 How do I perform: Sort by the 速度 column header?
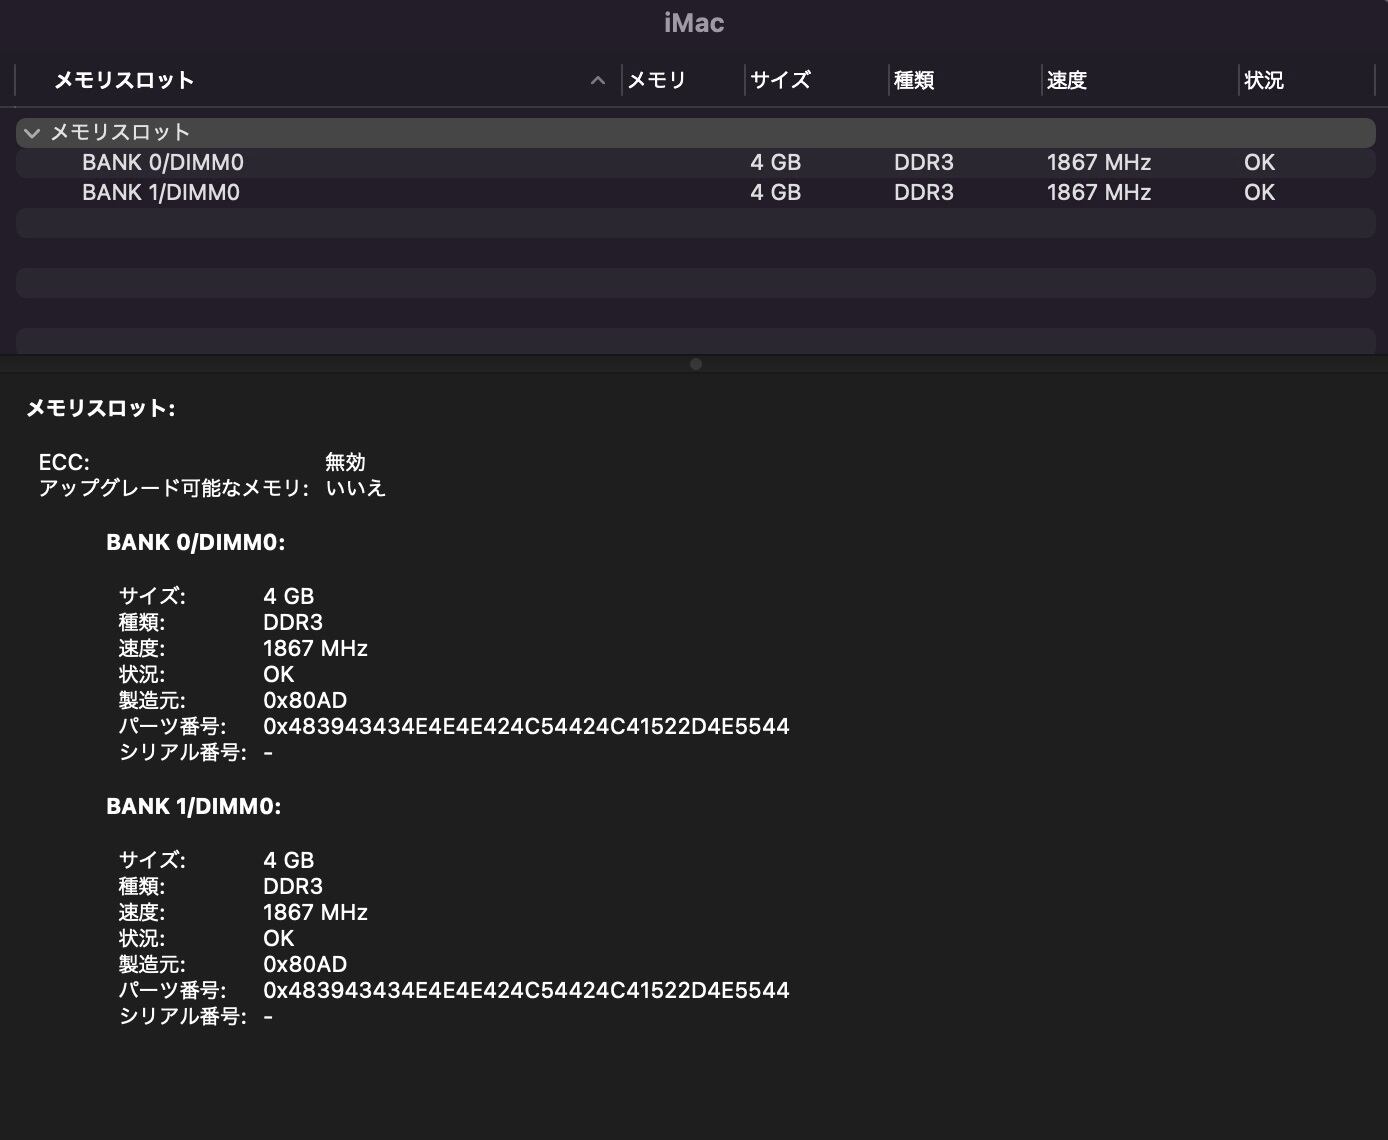(1067, 81)
